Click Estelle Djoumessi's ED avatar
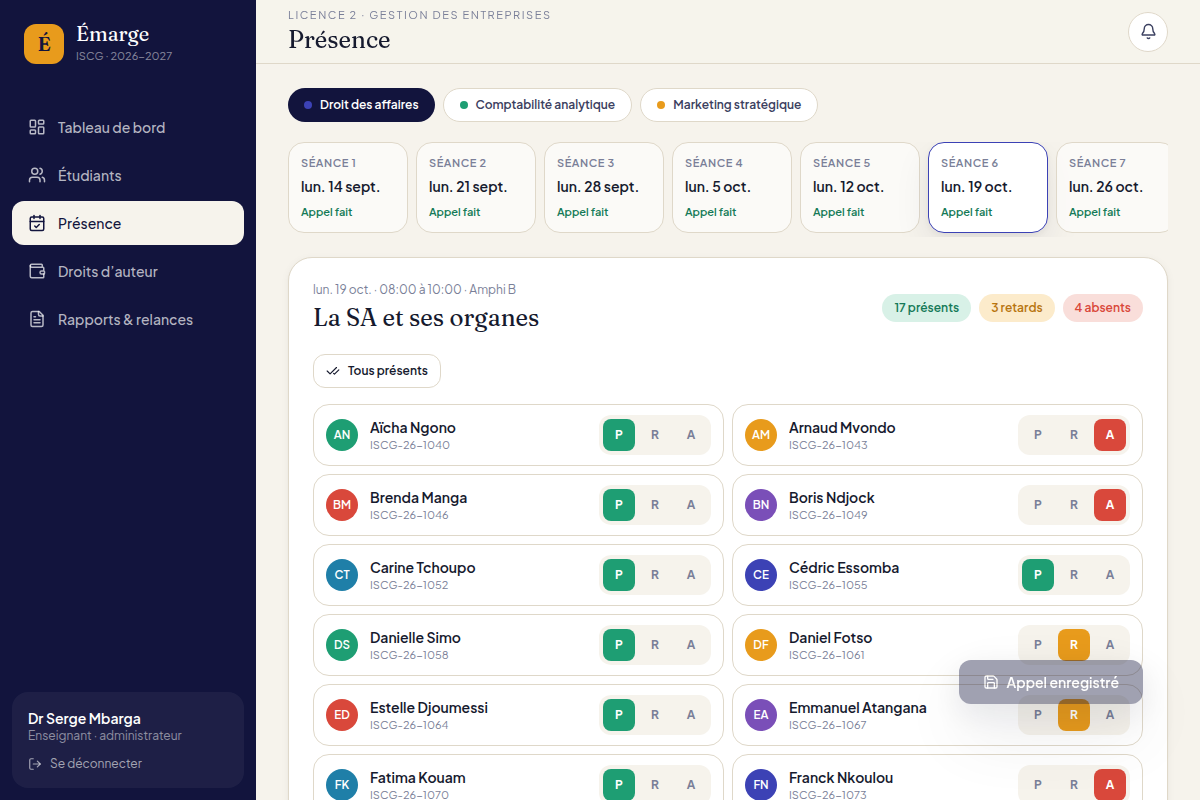The width and height of the screenshot is (1200, 800). click(x=342, y=715)
